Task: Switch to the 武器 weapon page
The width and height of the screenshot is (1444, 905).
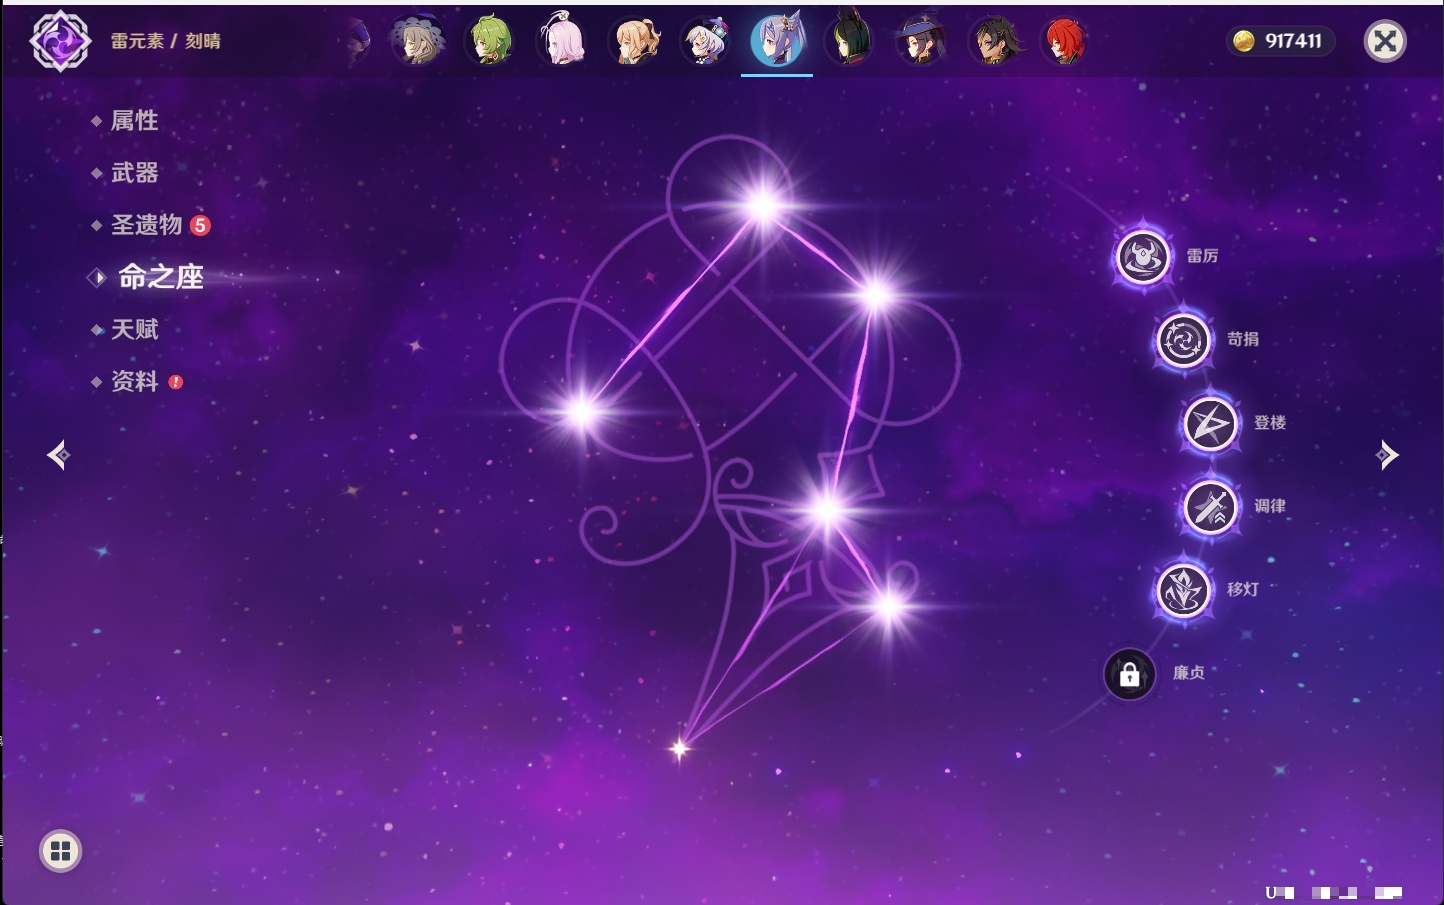Action: pyautogui.click(x=134, y=173)
